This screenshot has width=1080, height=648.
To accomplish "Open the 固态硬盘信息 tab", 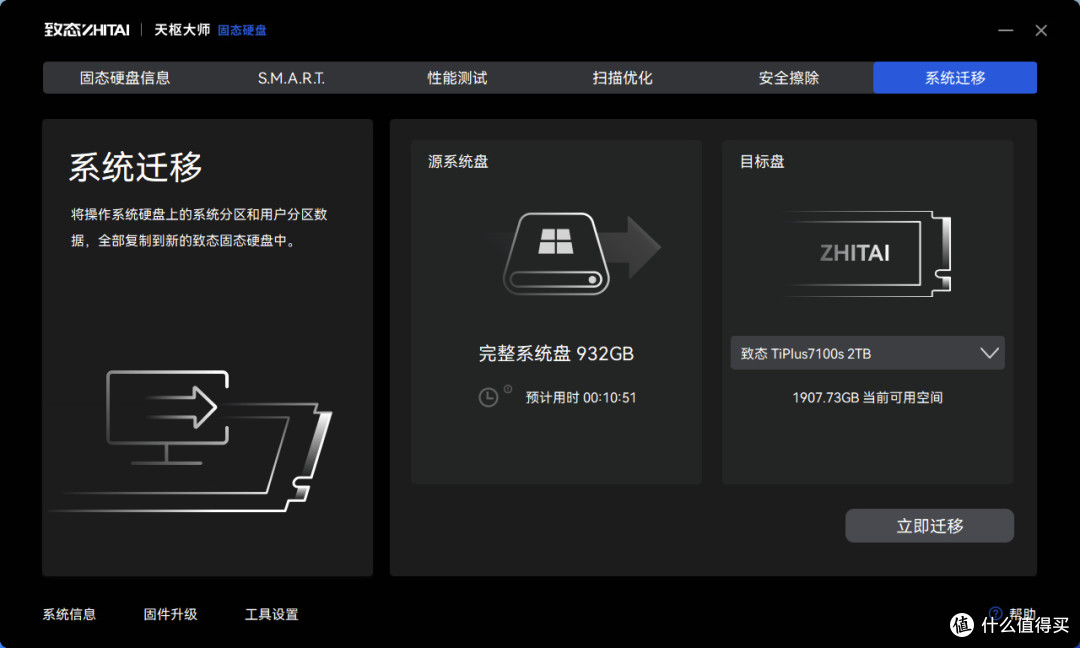I will click(125, 78).
